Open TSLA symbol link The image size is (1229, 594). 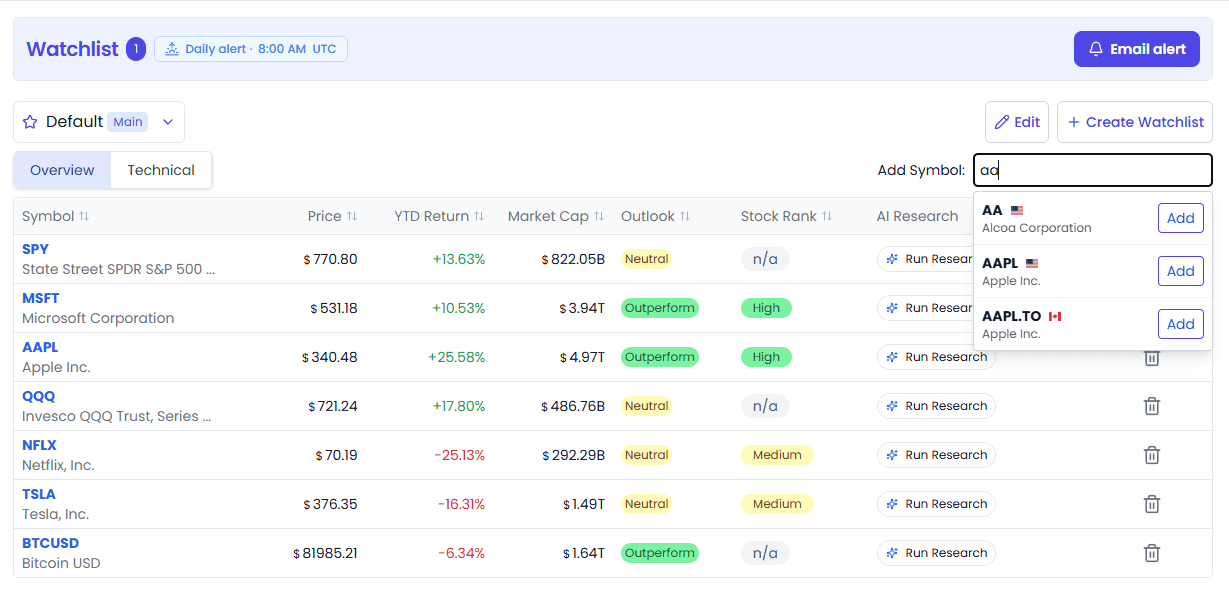click(39, 494)
